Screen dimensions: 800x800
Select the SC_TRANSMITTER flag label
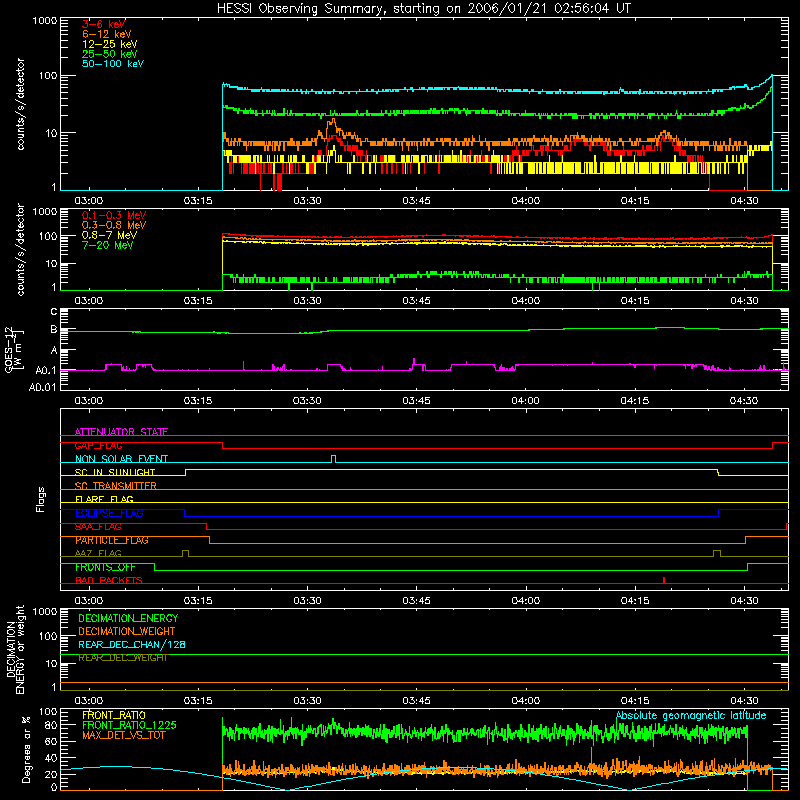pyautogui.click(x=116, y=486)
